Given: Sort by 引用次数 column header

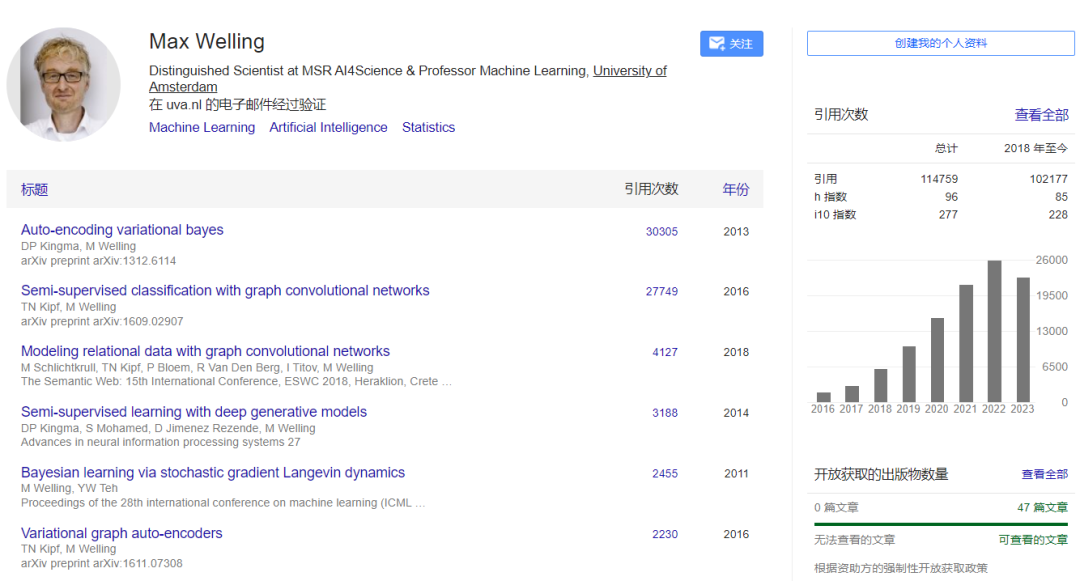Looking at the screenshot, I should click(651, 189).
